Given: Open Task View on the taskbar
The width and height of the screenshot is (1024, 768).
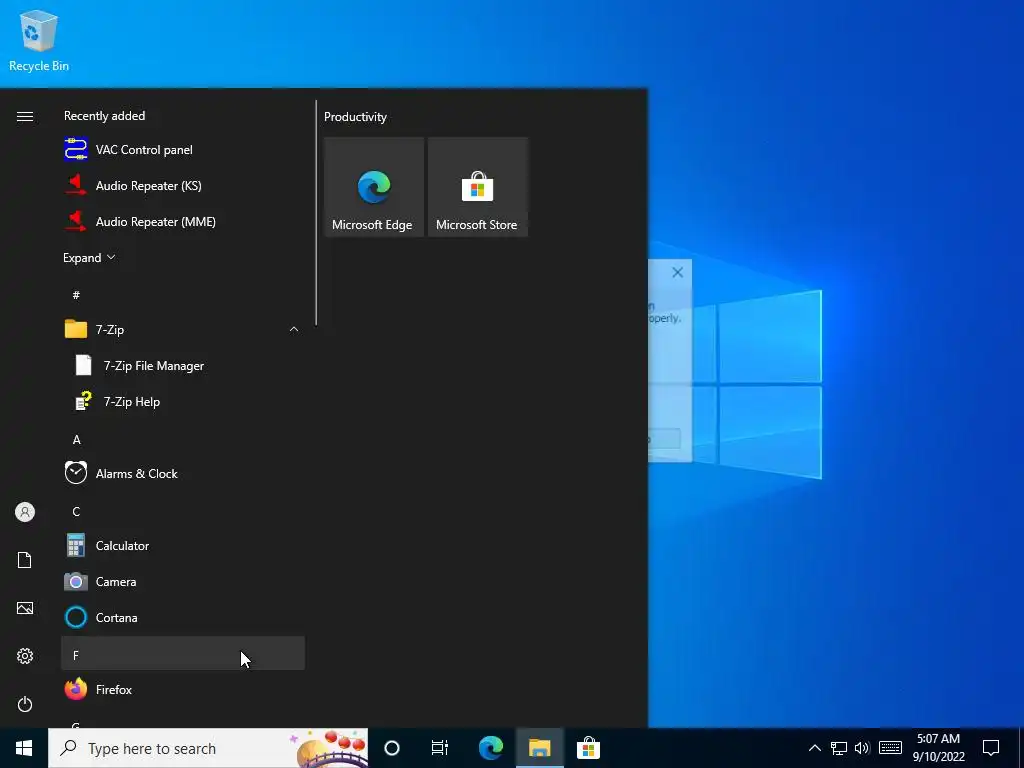Looking at the screenshot, I should coord(440,748).
